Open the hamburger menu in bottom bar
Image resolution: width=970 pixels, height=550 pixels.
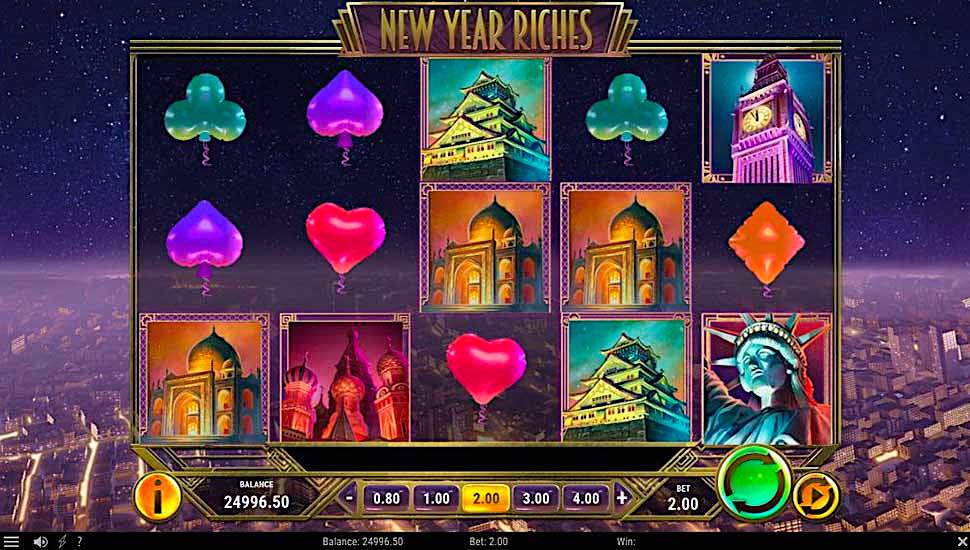click(x=12, y=542)
